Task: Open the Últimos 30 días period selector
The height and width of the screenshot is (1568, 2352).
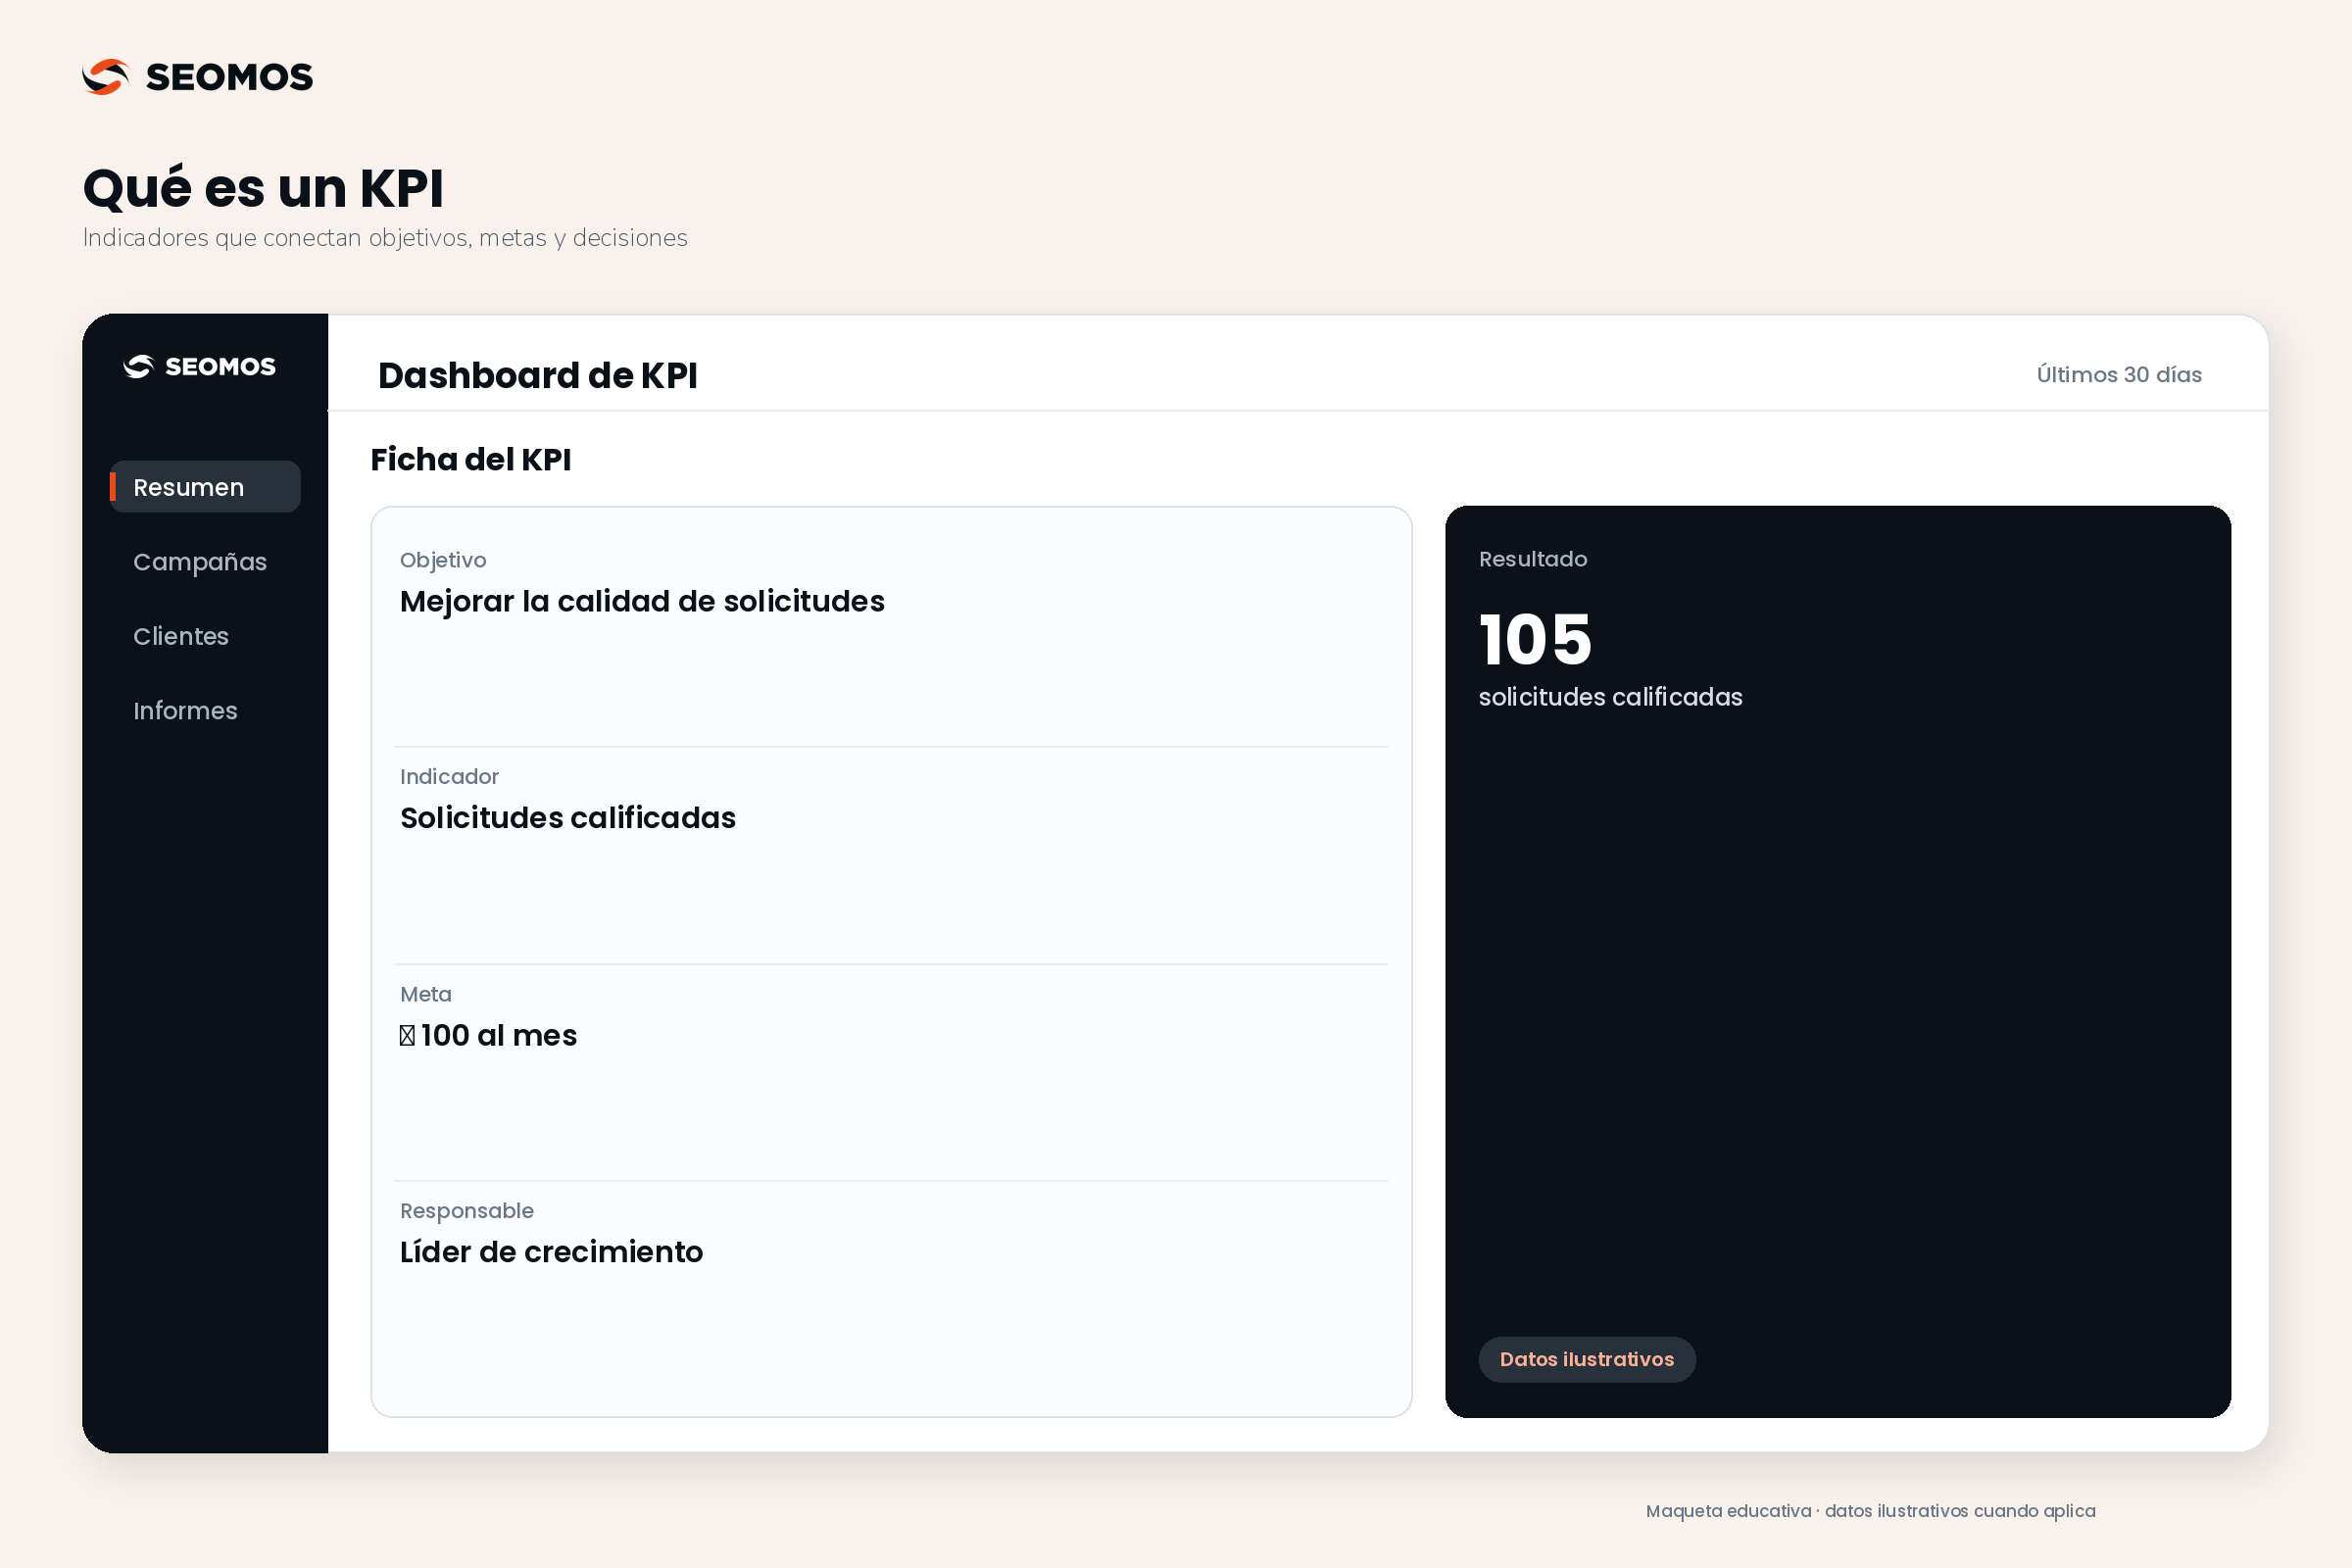Action: click(2119, 374)
